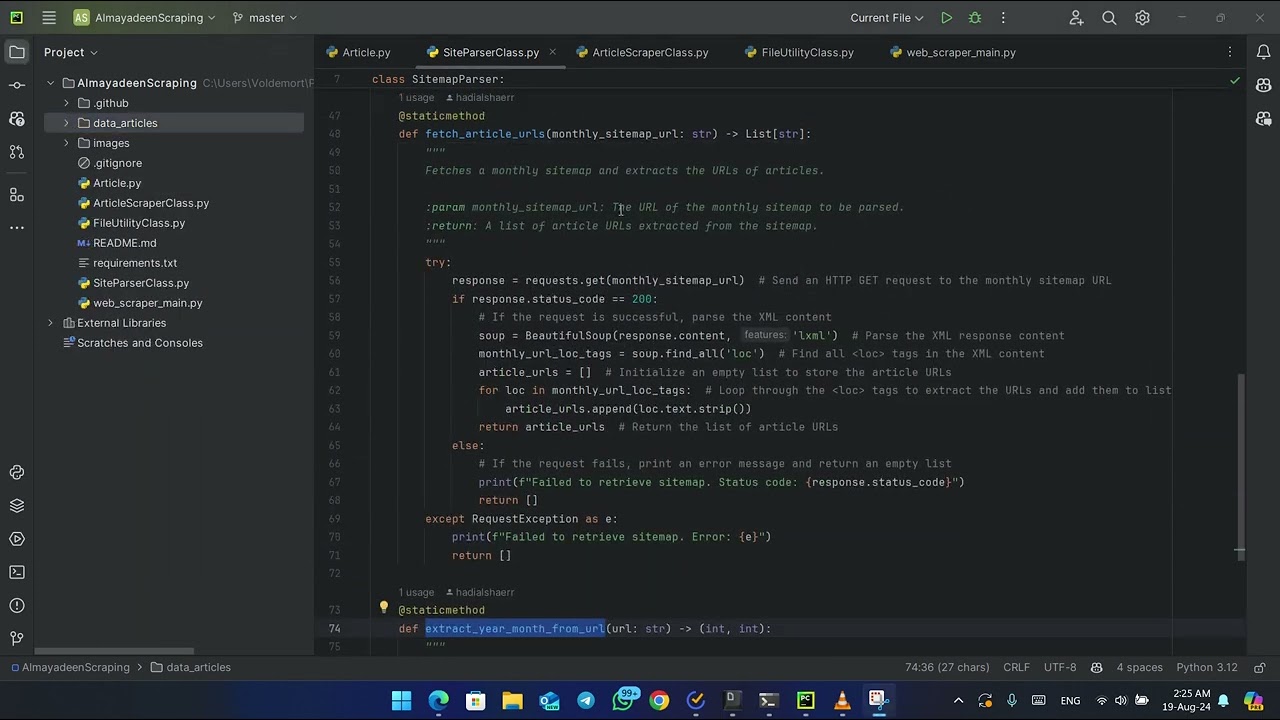The width and height of the screenshot is (1280, 720).
Task: Open the master branch dropdown
Action: tap(265, 17)
